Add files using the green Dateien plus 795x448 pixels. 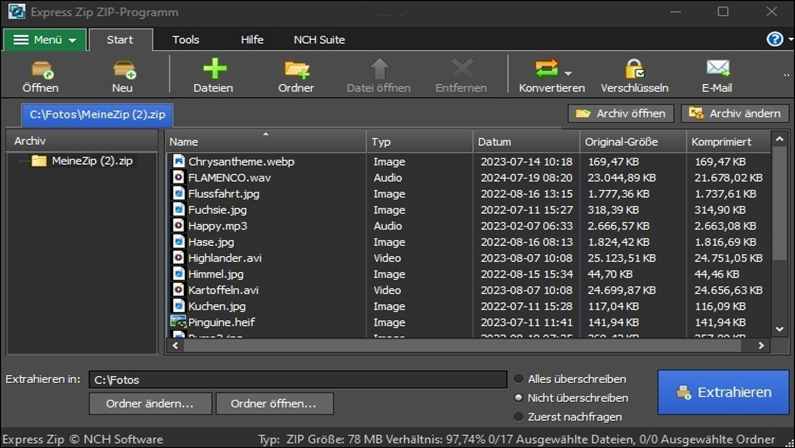(214, 69)
